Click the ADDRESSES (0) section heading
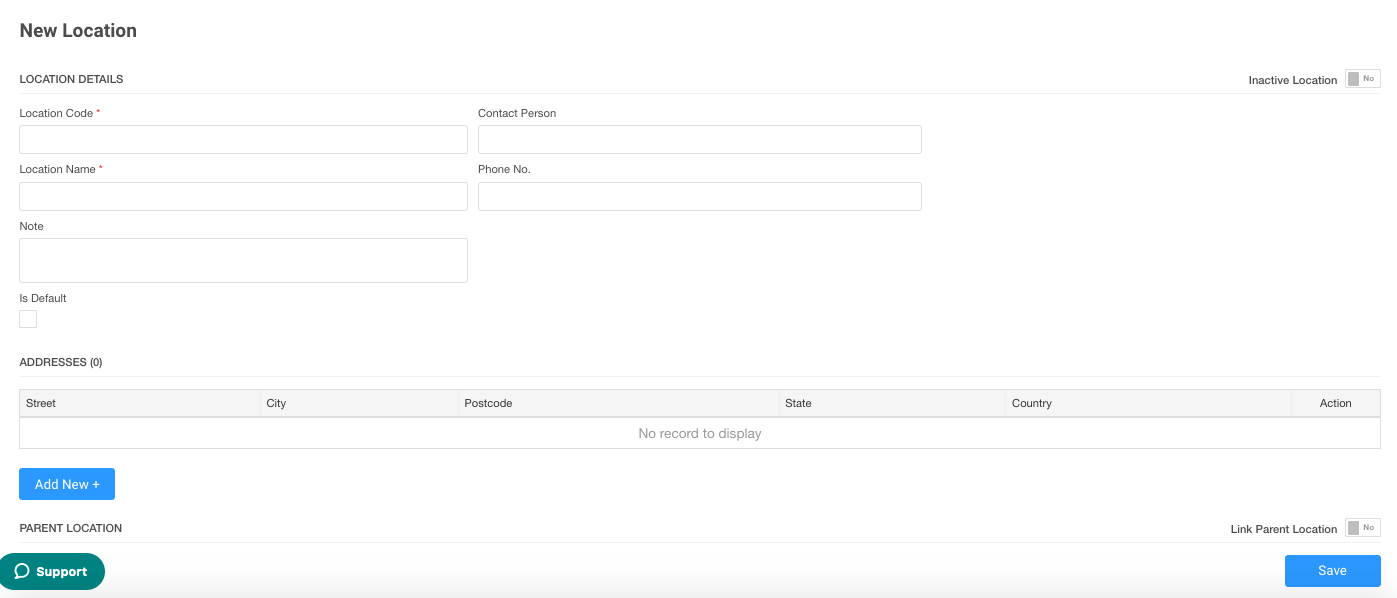 [x=61, y=362]
